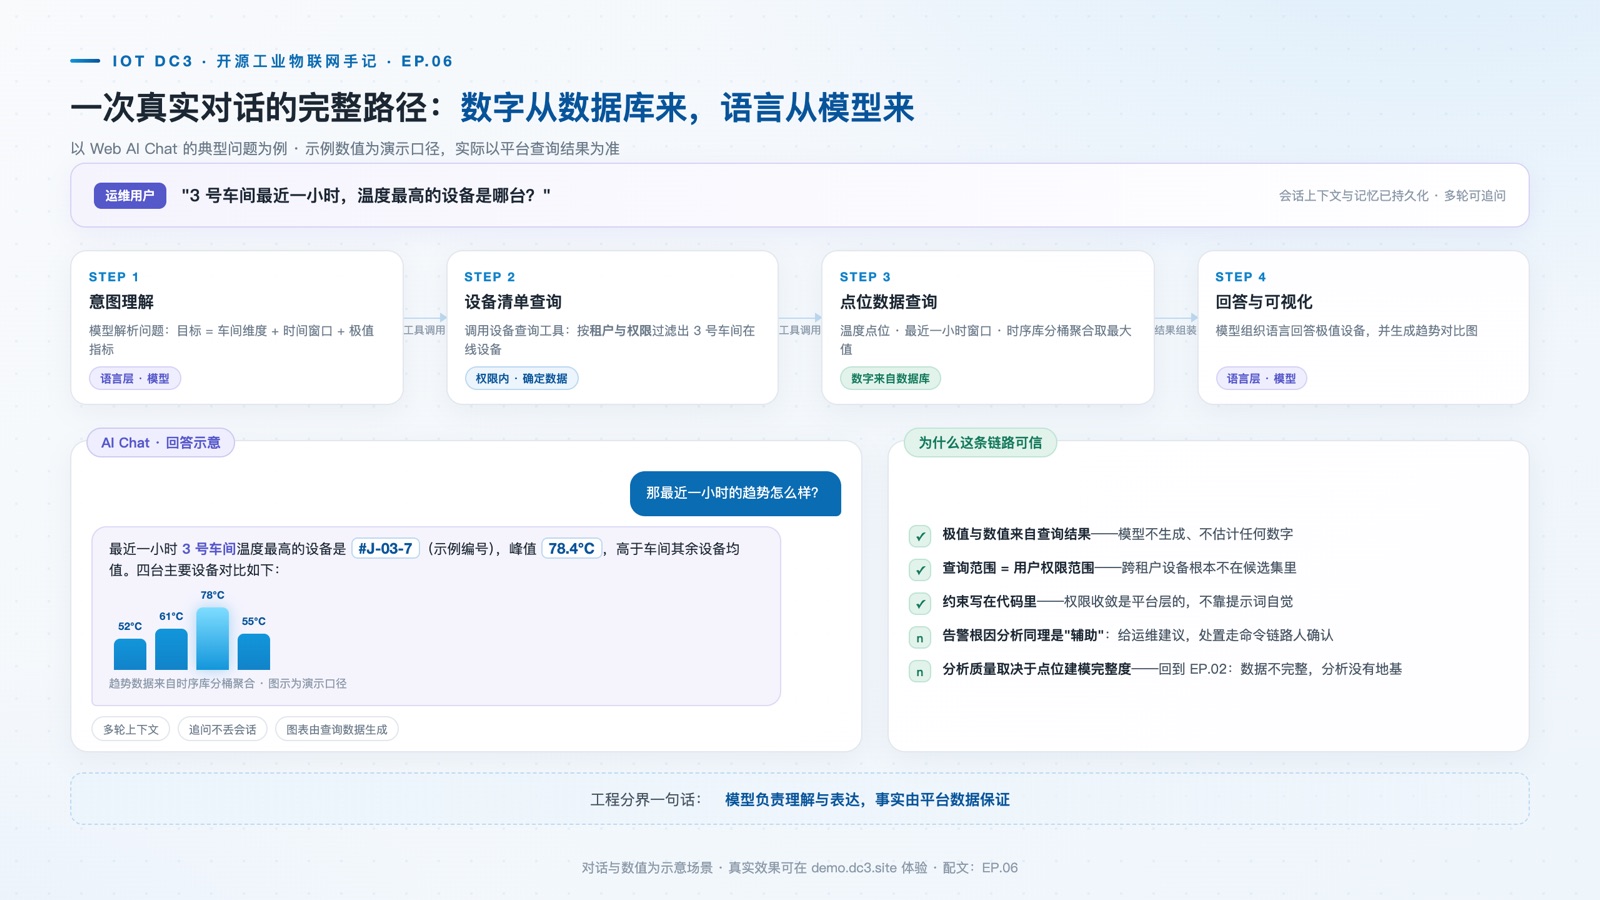Click the check icon beside 查询范围 = 用户权限范围
This screenshot has height=900, width=1600.
pos(920,570)
